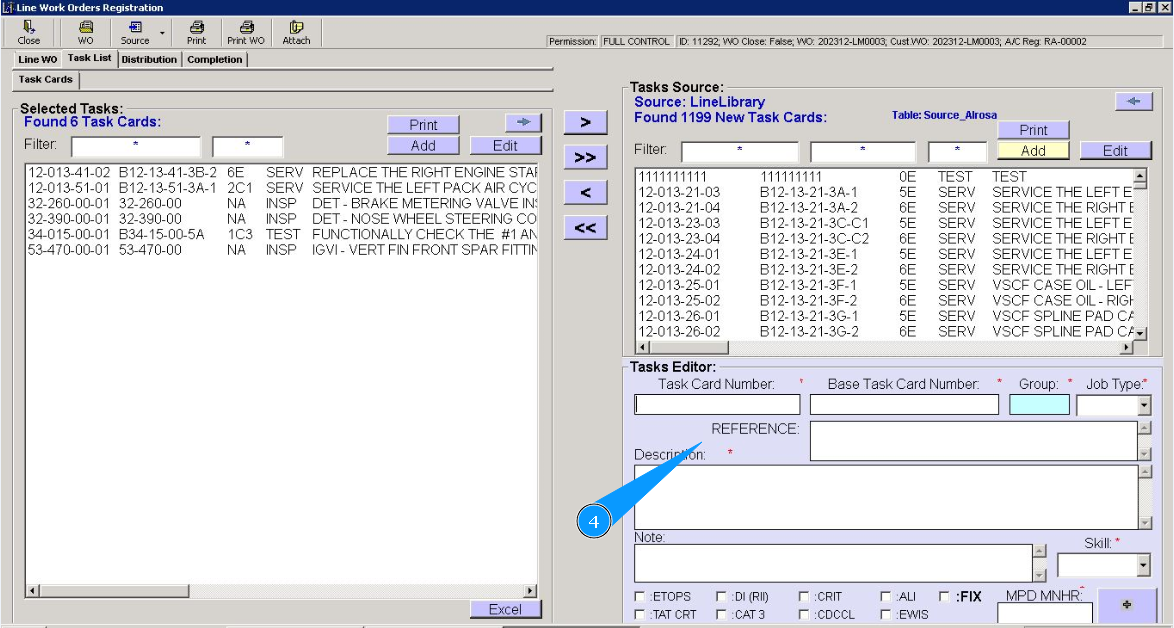Click Add button in Selected Tasks

pos(423,146)
